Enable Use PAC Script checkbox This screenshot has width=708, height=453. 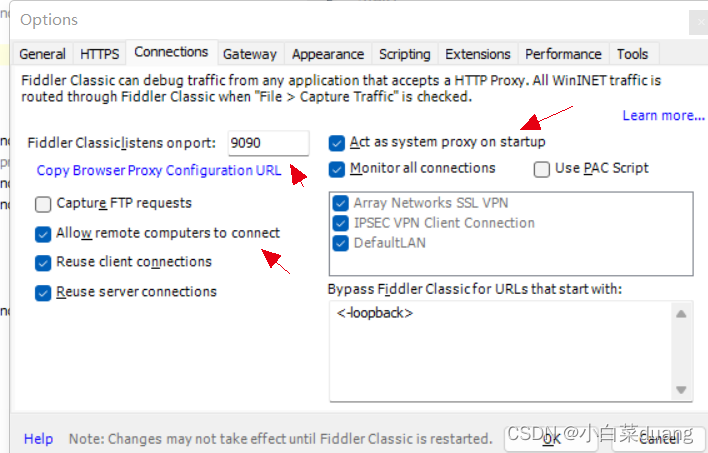(541, 169)
